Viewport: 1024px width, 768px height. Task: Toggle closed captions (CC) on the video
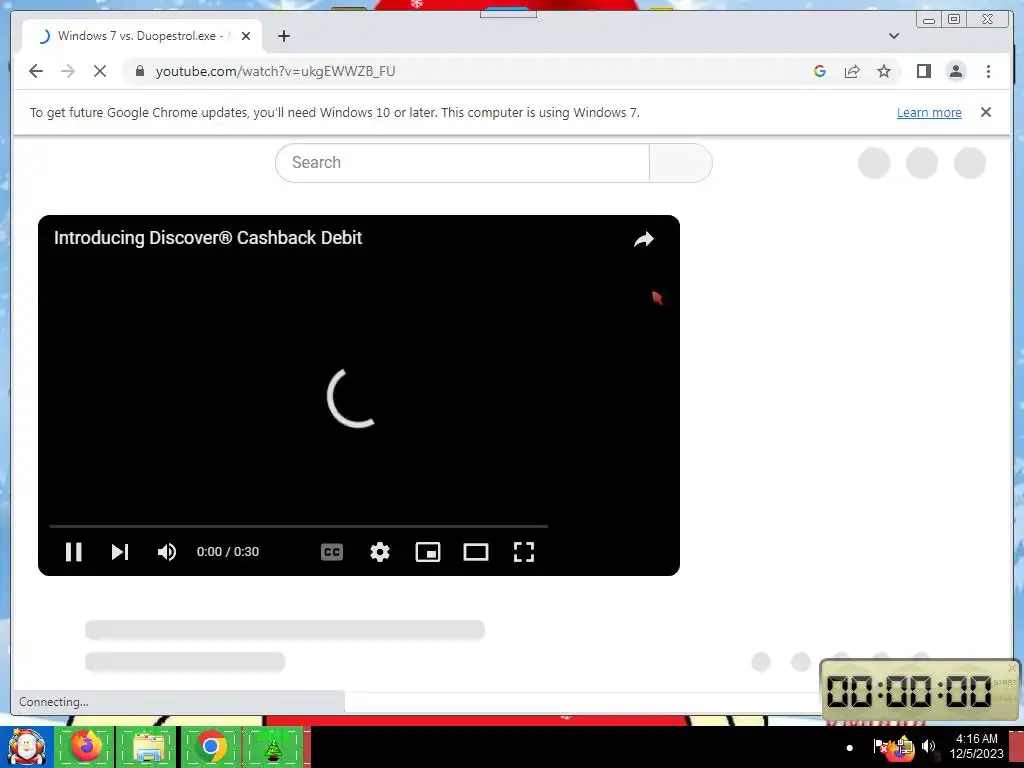[x=332, y=552]
